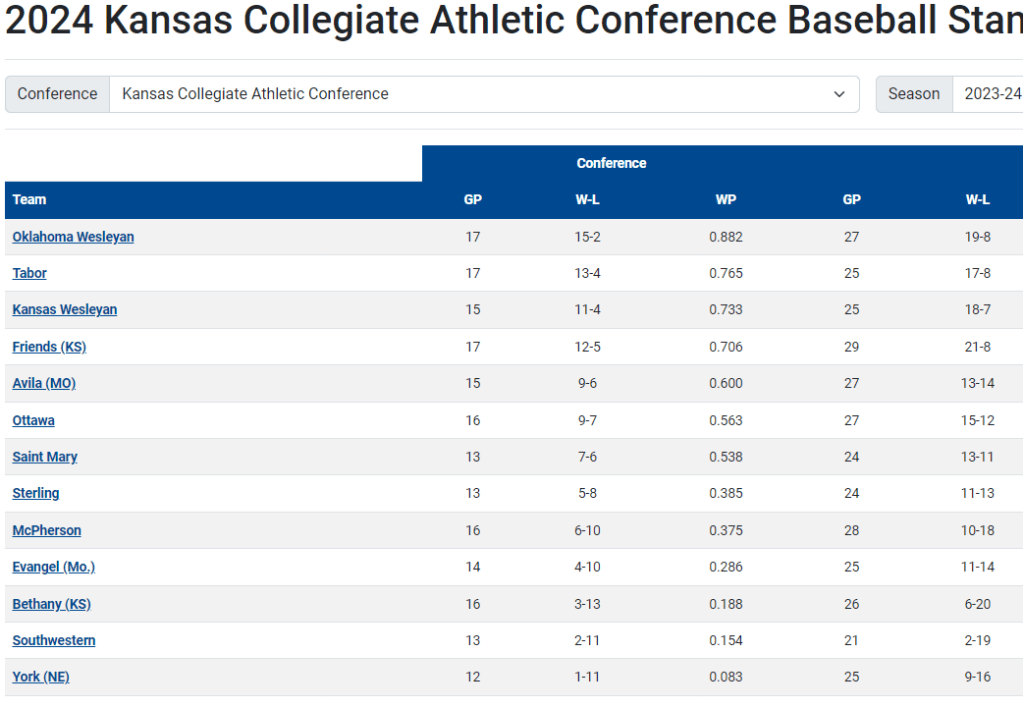Click Avila (MO) team link
This screenshot has height=708, width=1023.
click(44, 383)
